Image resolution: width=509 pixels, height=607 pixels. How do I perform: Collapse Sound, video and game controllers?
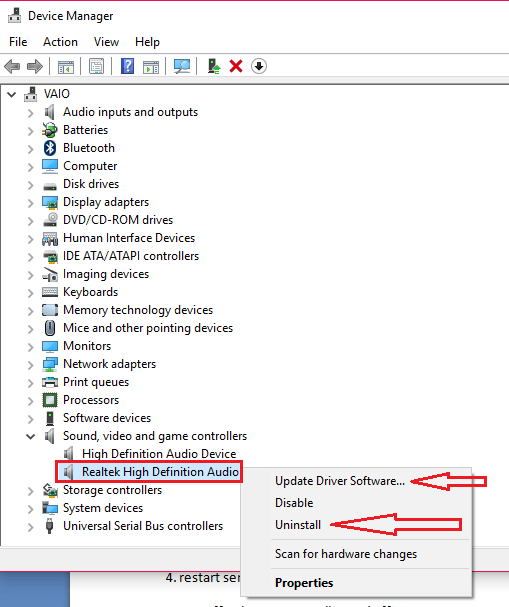[31, 437]
